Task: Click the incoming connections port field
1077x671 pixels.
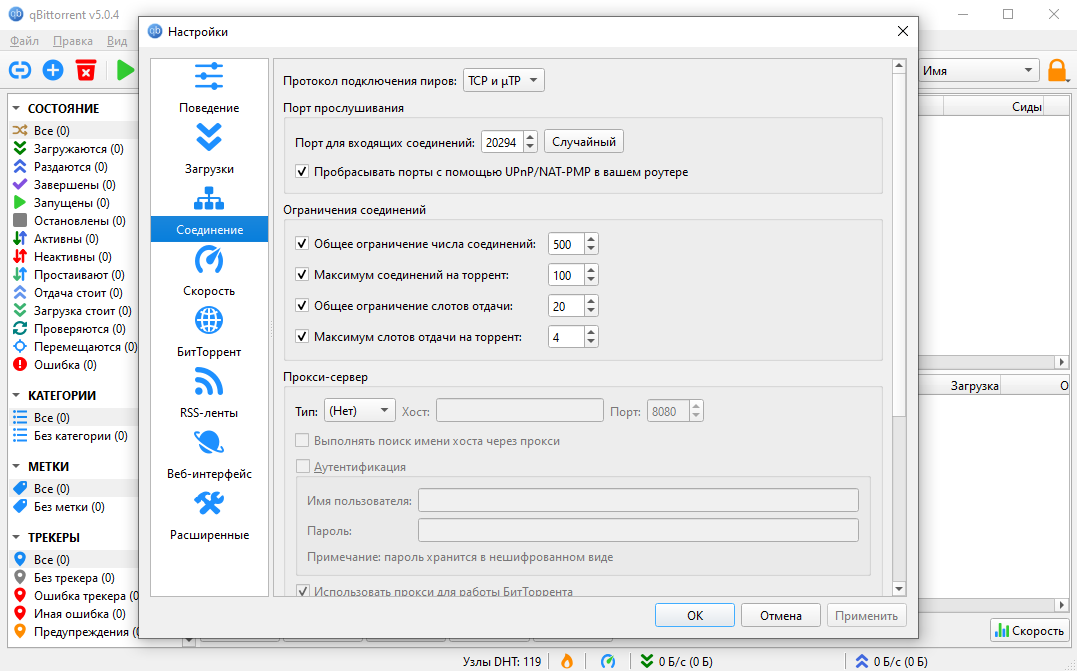Action: pos(501,142)
